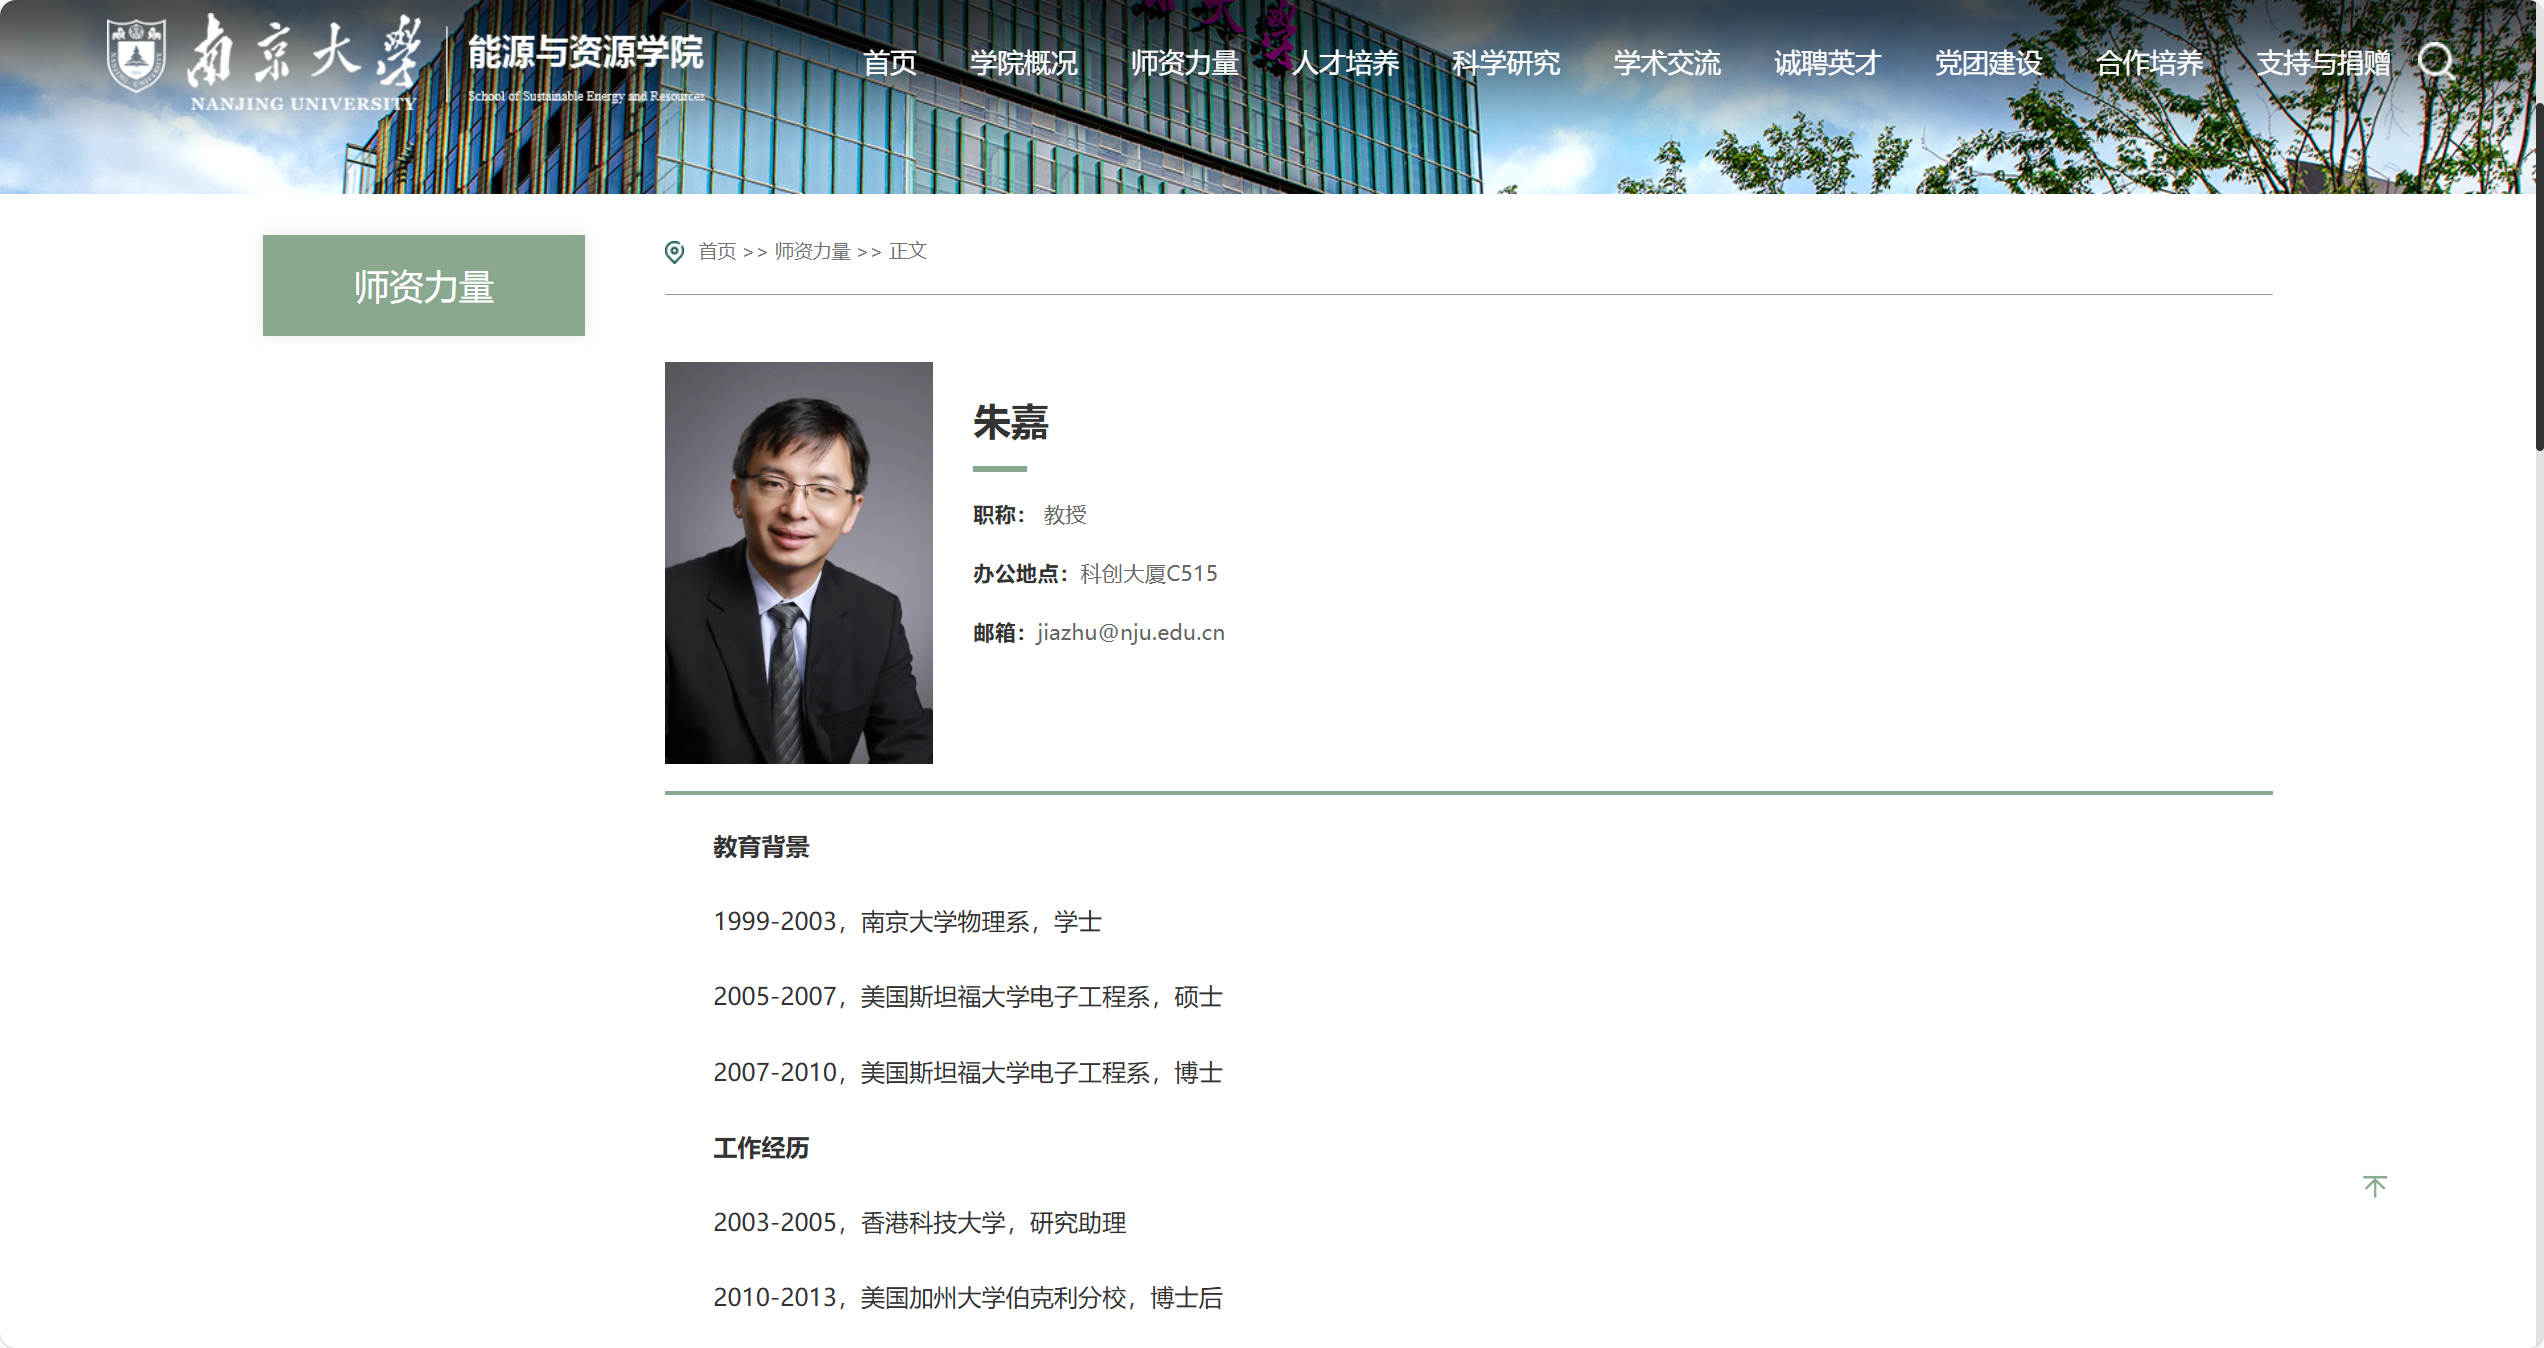This screenshot has width=2544, height=1348.
Task: Click the back-to-top arrow icon
Action: click(2375, 1186)
